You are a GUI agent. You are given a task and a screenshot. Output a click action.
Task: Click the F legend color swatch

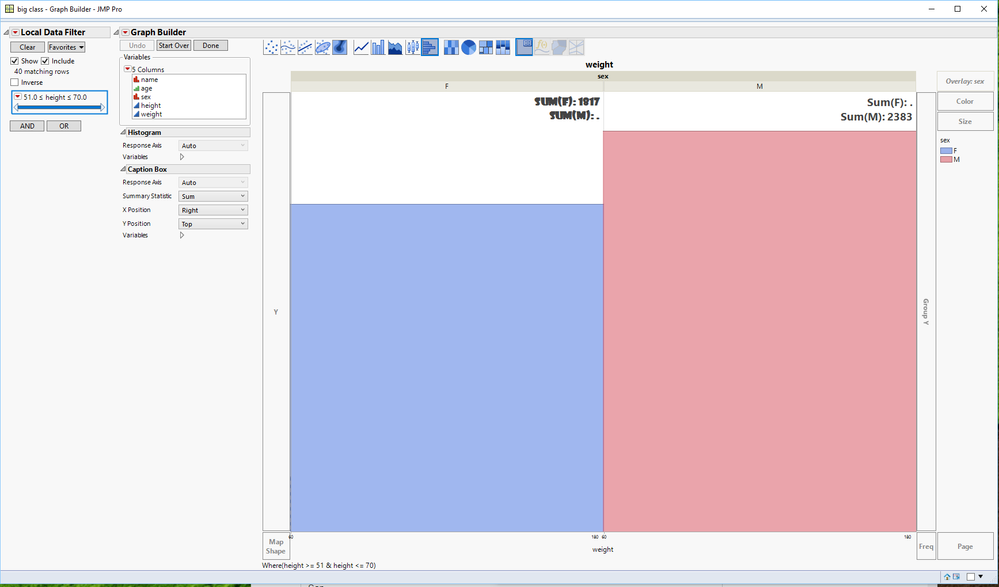point(946,150)
